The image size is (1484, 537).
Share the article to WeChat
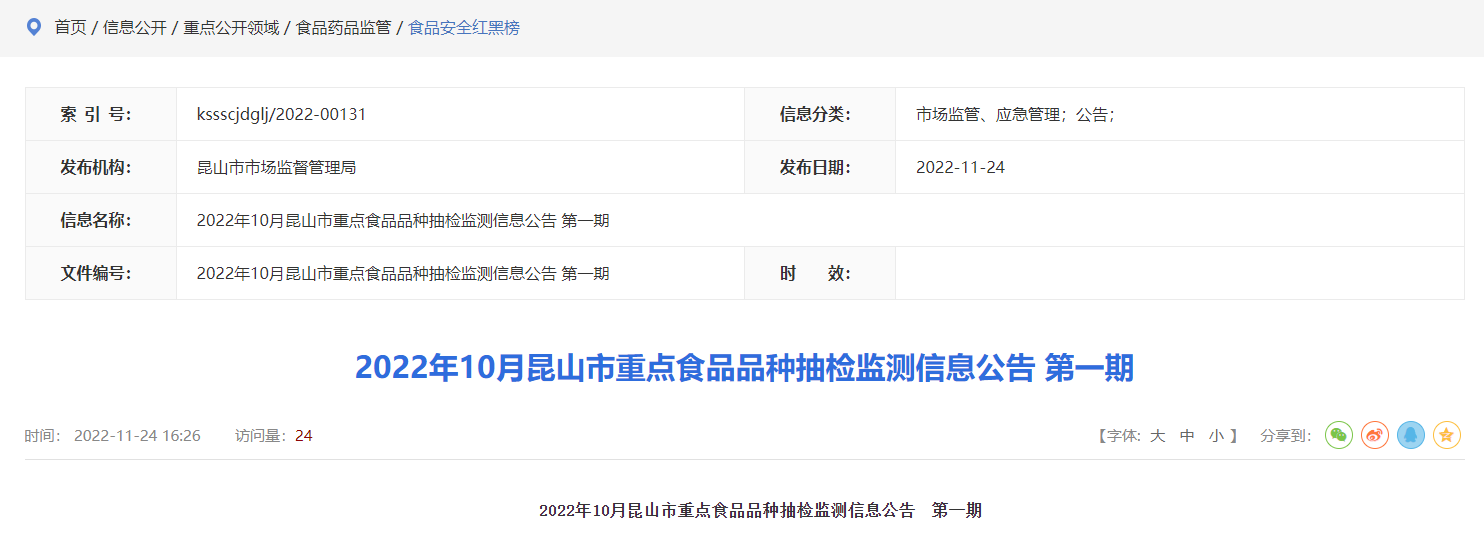[1339, 435]
